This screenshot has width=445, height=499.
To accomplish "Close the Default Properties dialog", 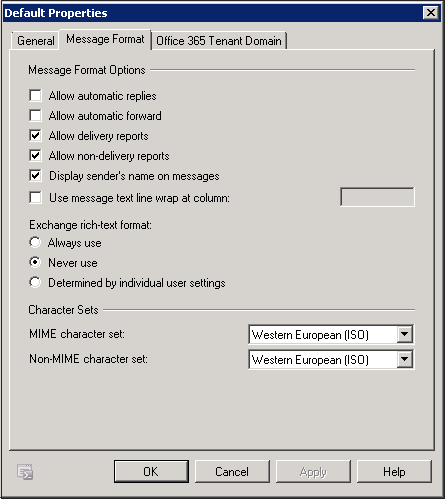I will (x=431, y=13).
